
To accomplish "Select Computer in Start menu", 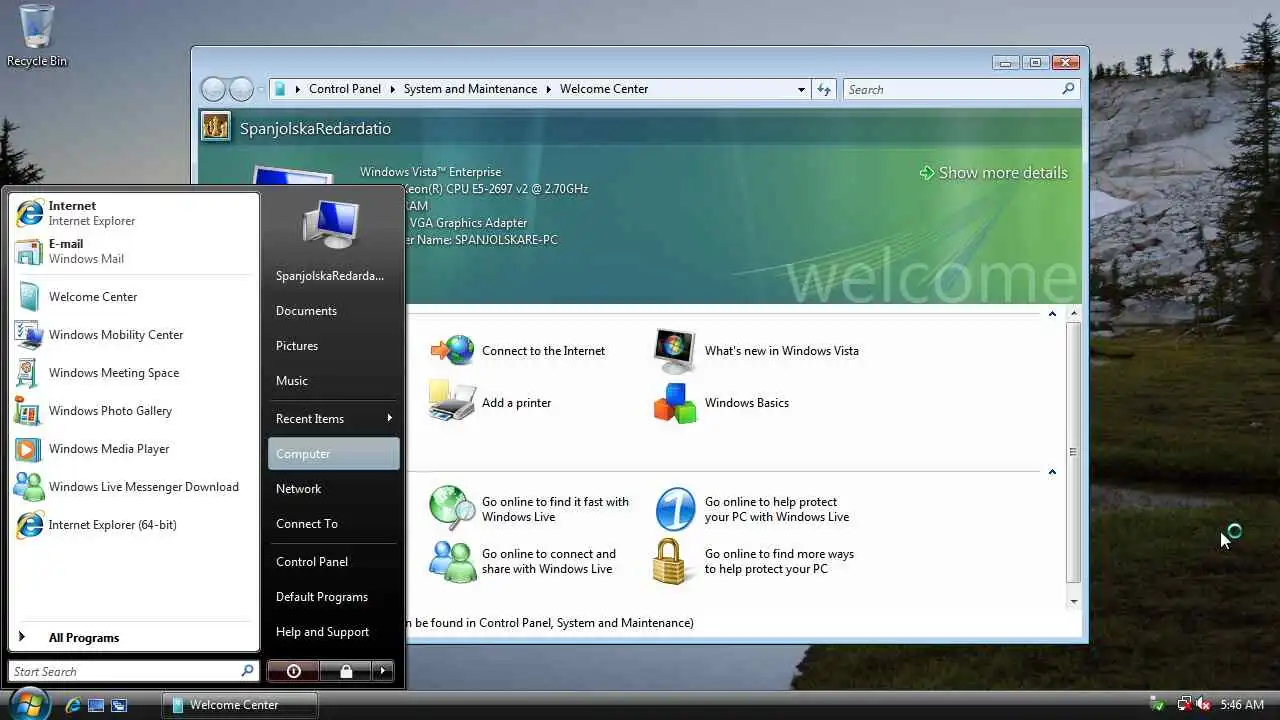I will pyautogui.click(x=334, y=453).
